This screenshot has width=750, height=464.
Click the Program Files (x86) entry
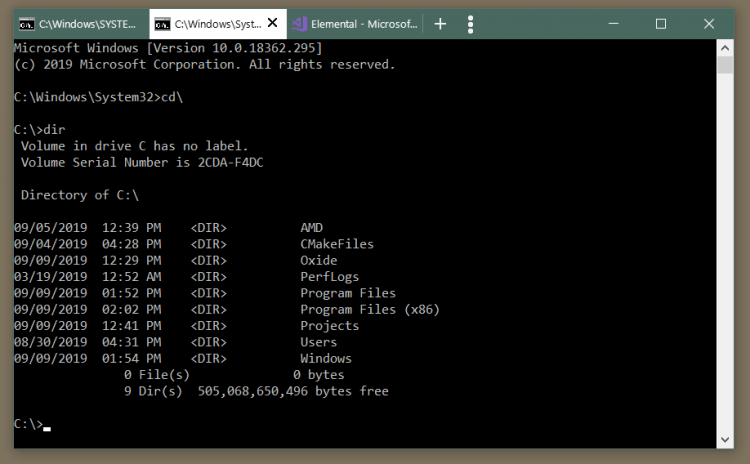click(x=369, y=310)
